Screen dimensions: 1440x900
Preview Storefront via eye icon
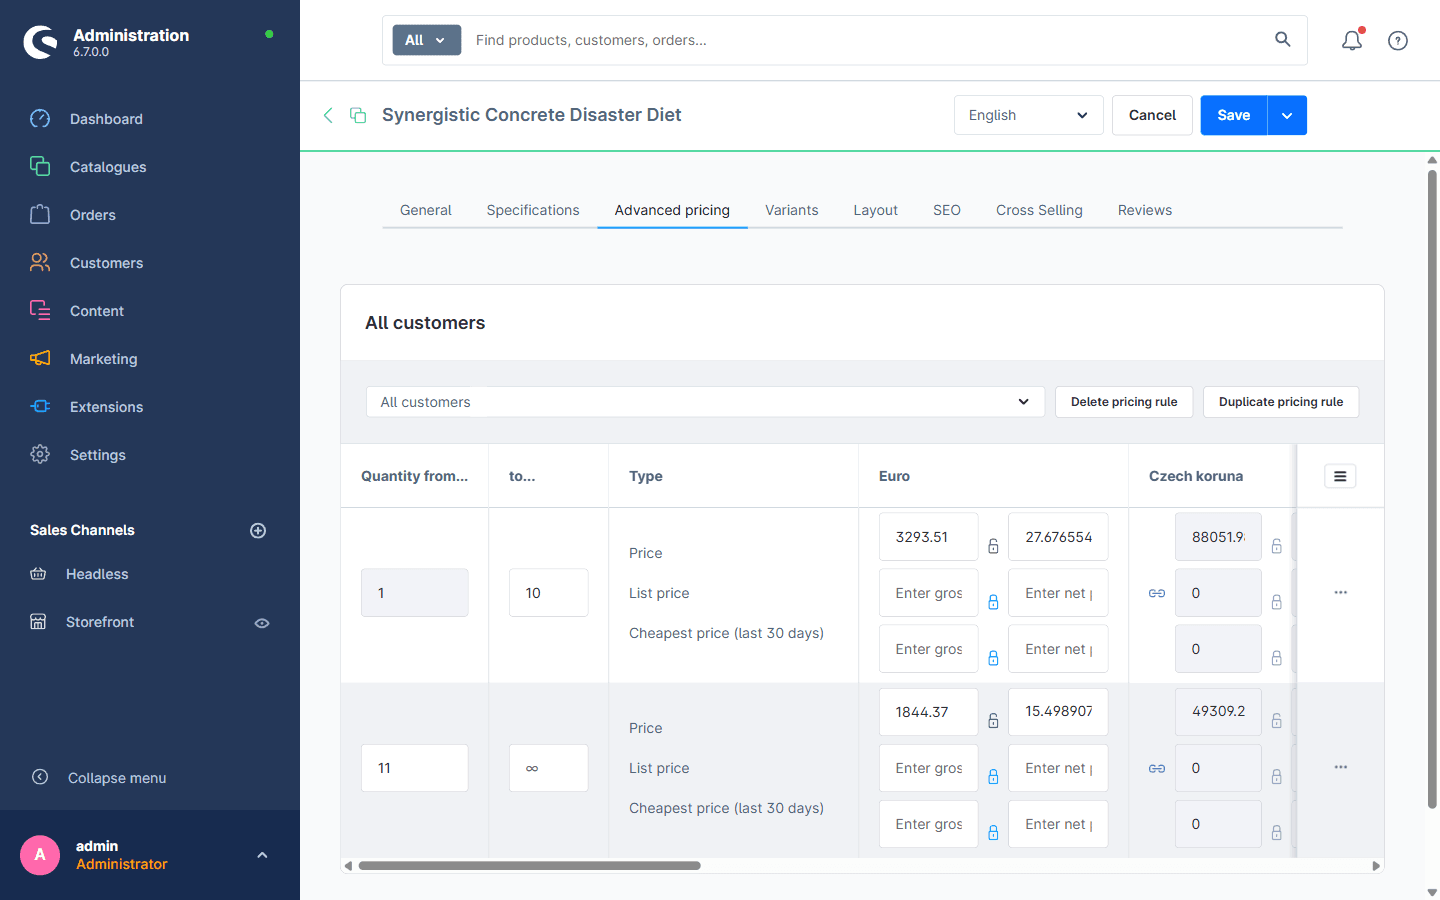point(262,623)
